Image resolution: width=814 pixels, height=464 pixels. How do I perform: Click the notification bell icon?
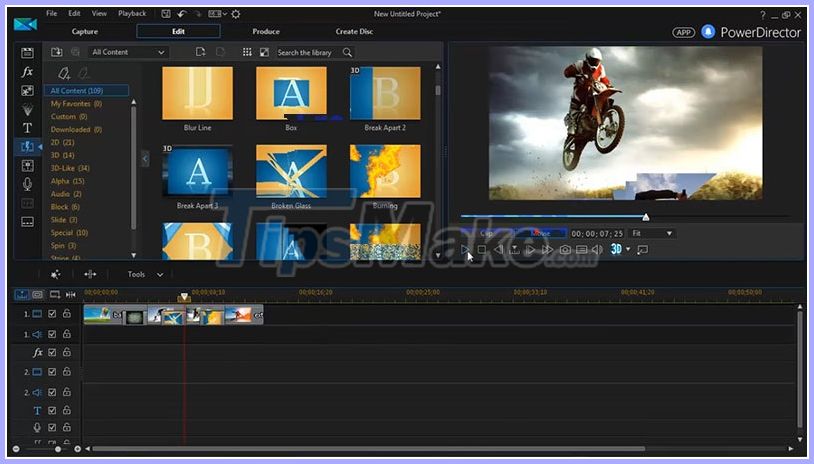[708, 32]
